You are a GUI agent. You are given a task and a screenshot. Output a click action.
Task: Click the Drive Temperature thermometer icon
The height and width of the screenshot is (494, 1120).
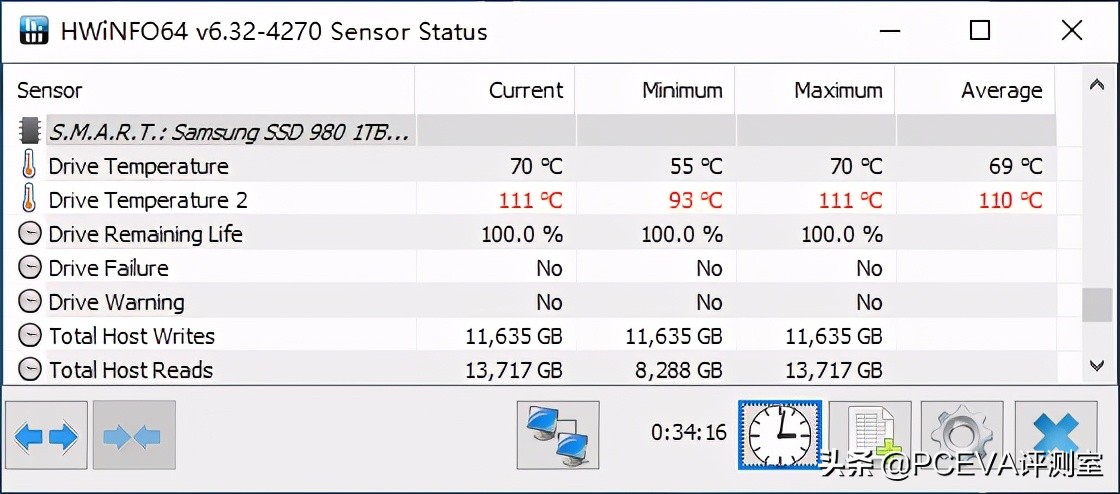coord(30,166)
